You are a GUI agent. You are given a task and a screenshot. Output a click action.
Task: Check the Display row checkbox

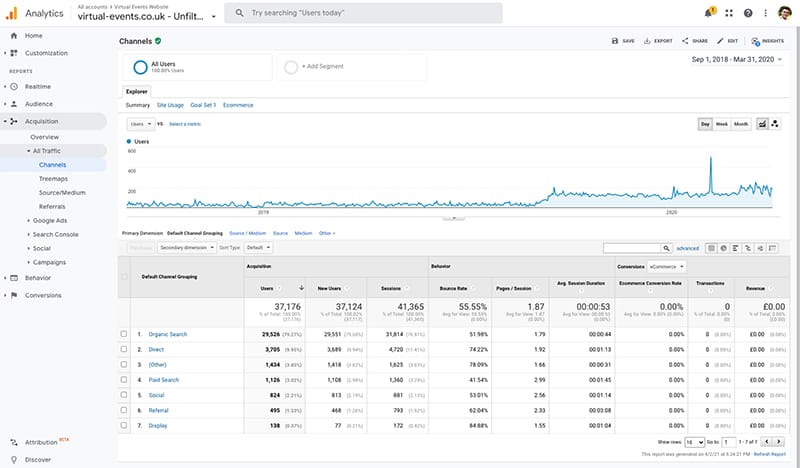124,425
